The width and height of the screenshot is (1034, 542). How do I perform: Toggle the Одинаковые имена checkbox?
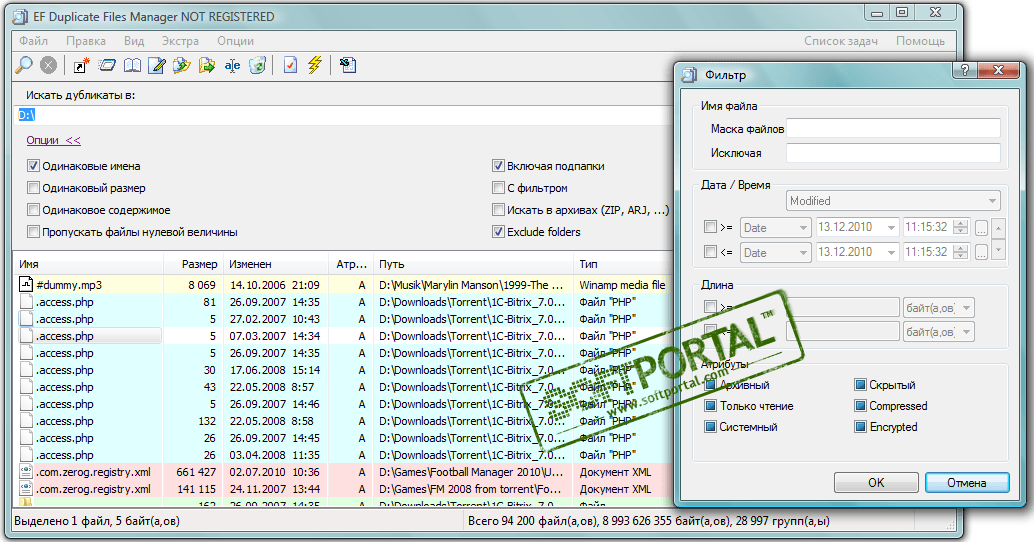pos(33,166)
